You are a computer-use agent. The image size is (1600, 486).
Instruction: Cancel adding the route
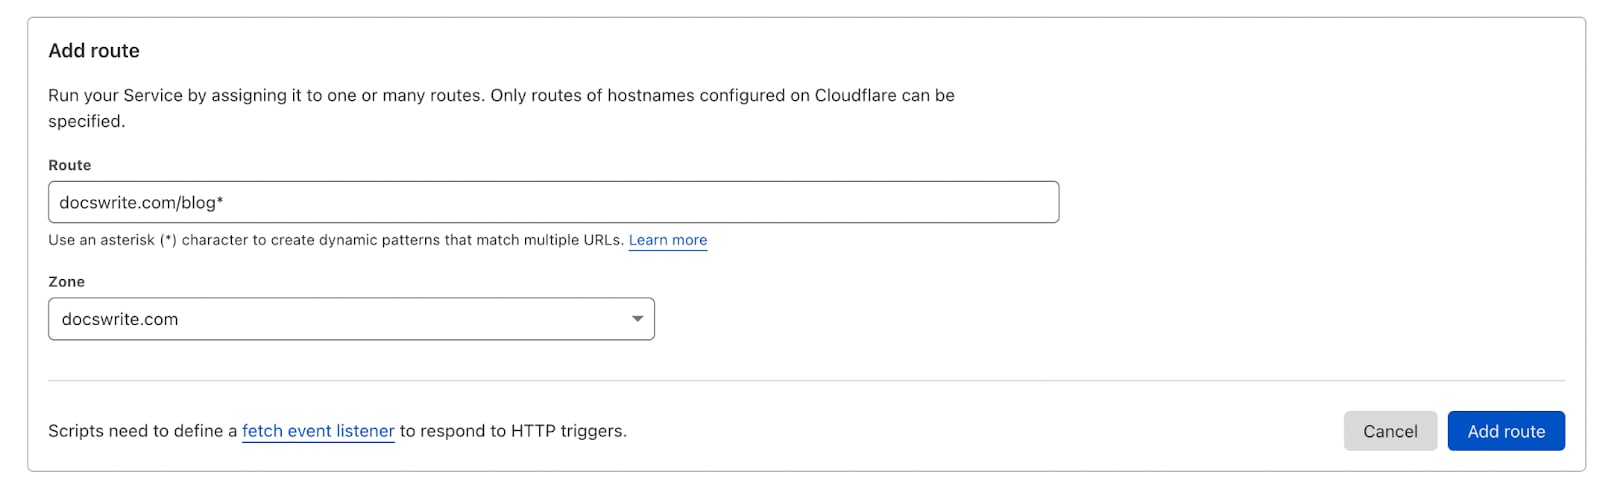pyautogui.click(x=1390, y=431)
